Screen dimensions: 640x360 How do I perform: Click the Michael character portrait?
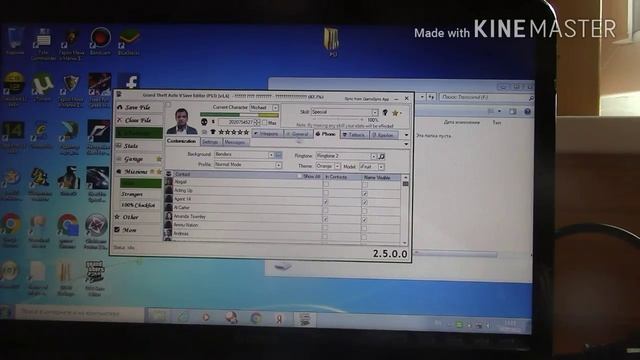pyautogui.click(x=182, y=121)
